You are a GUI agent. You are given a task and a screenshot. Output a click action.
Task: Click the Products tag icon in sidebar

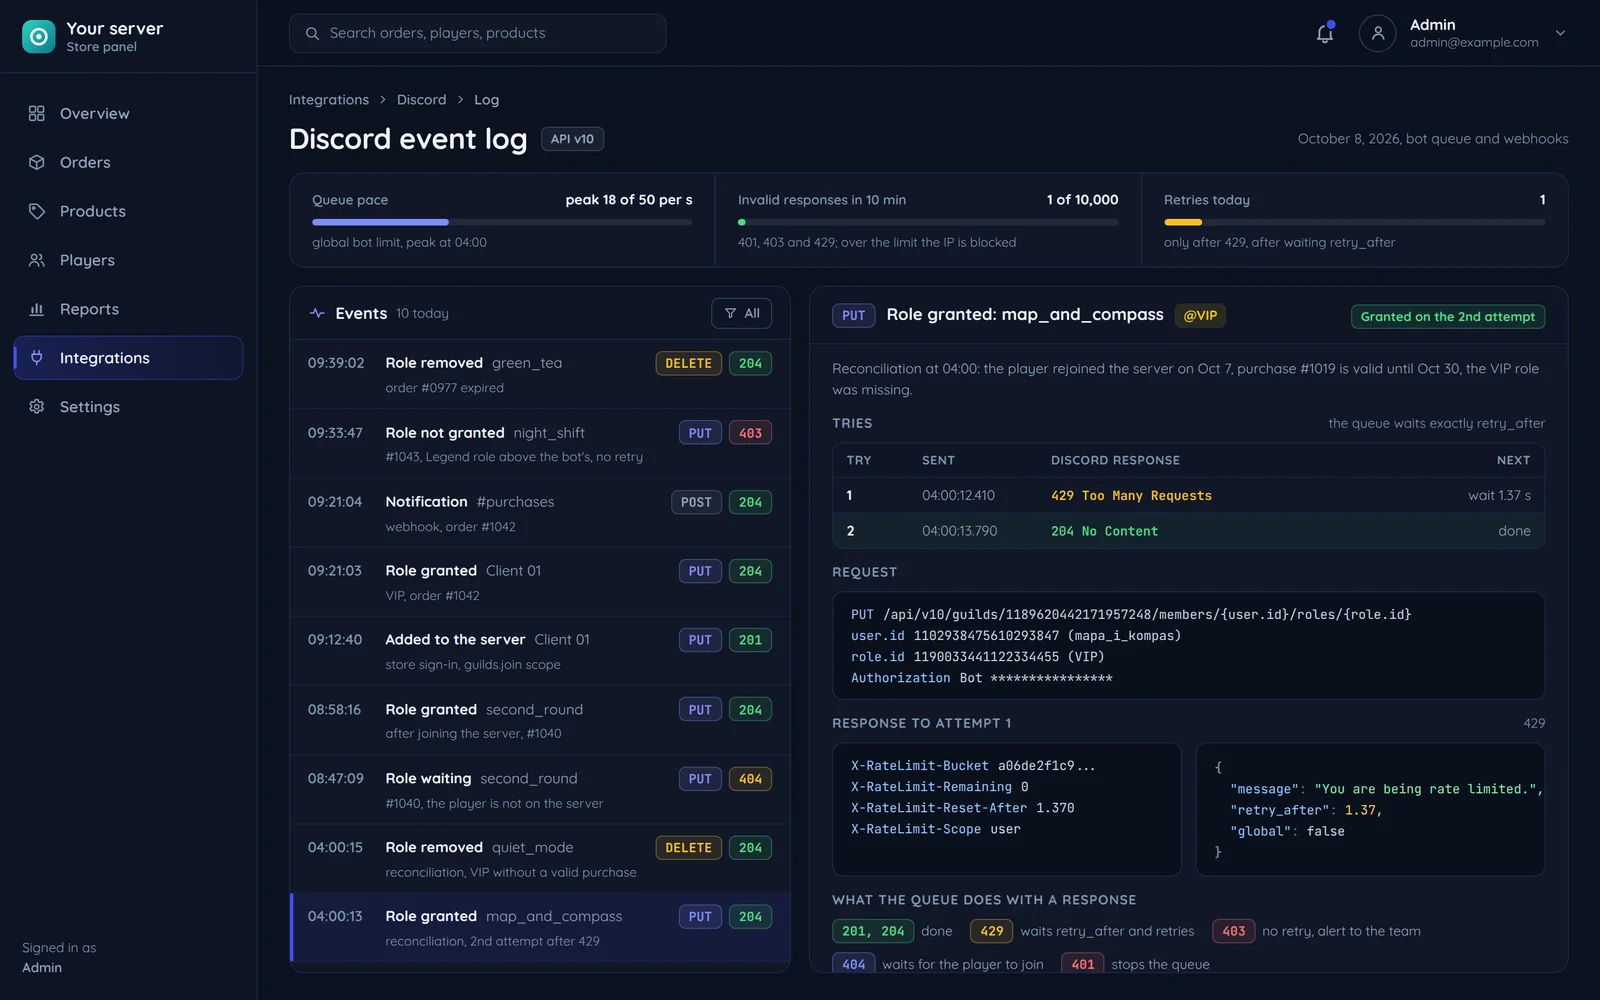37,212
